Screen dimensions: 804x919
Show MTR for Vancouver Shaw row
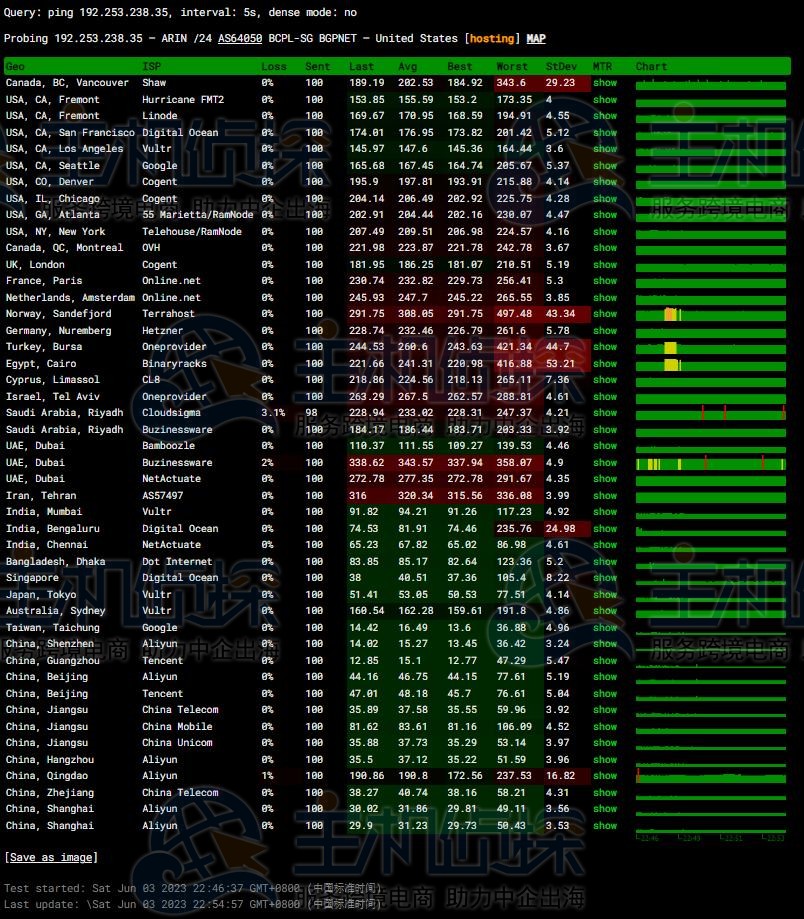pos(605,83)
